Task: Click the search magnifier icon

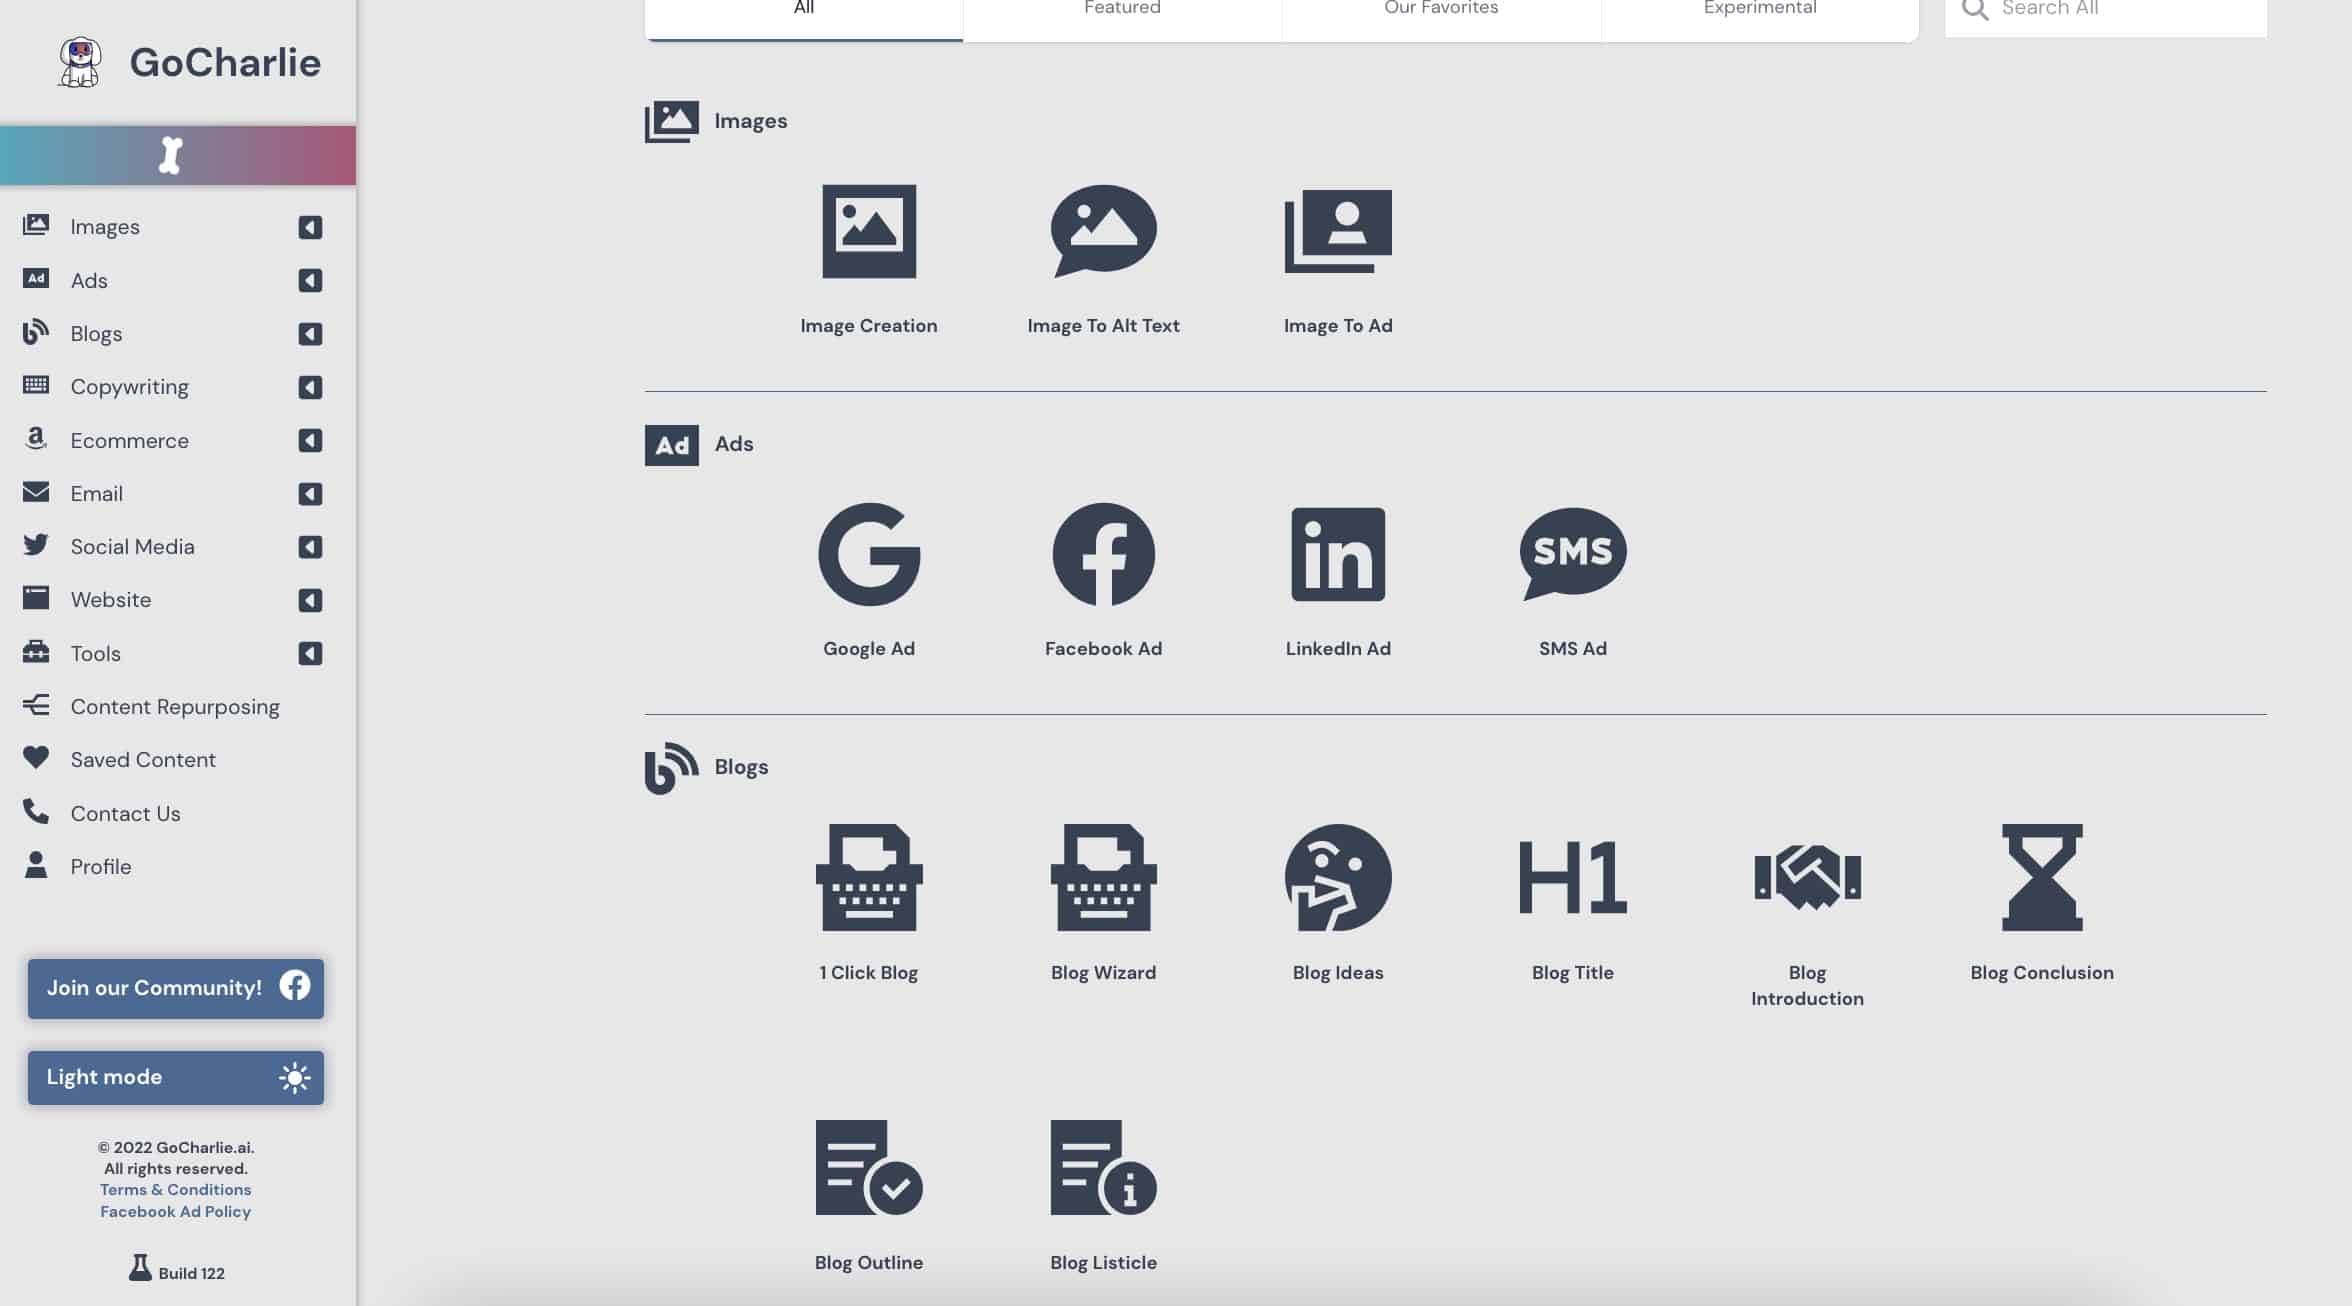Action: (x=1974, y=9)
